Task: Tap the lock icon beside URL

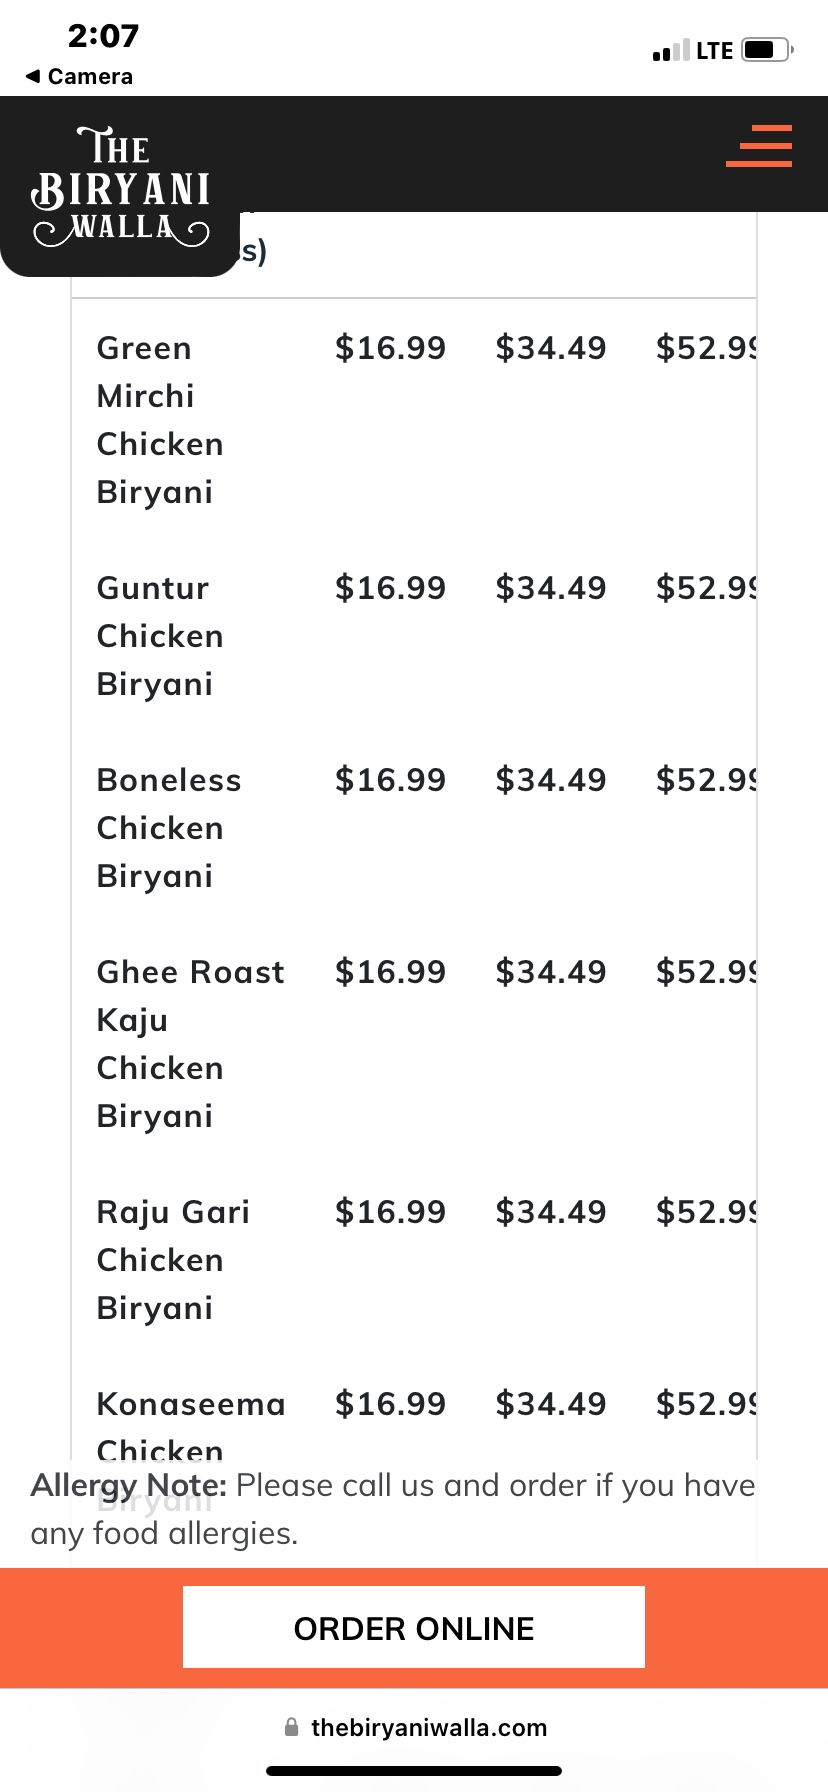Action: [x=292, y=1727]
